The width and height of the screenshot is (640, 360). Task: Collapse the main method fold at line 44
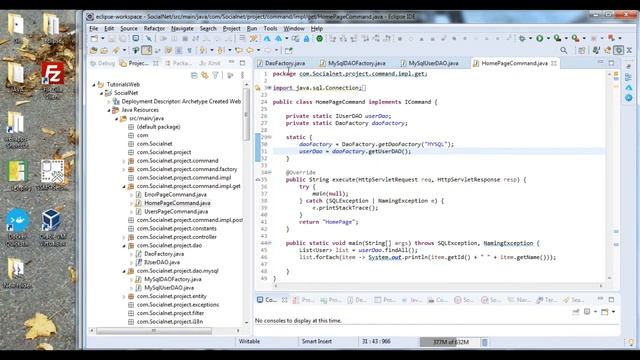pos(269,243)
